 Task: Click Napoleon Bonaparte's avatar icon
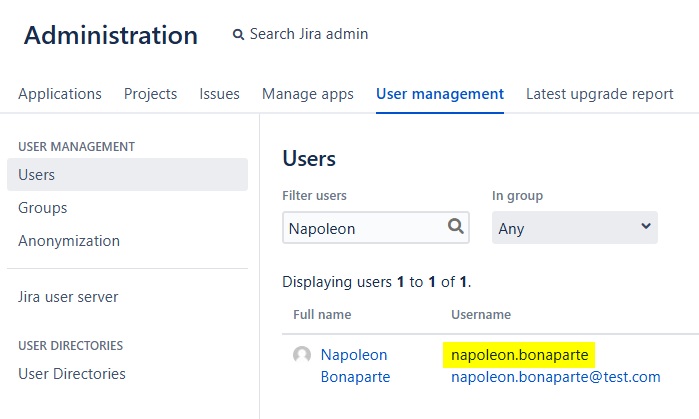tap(302, 355)
